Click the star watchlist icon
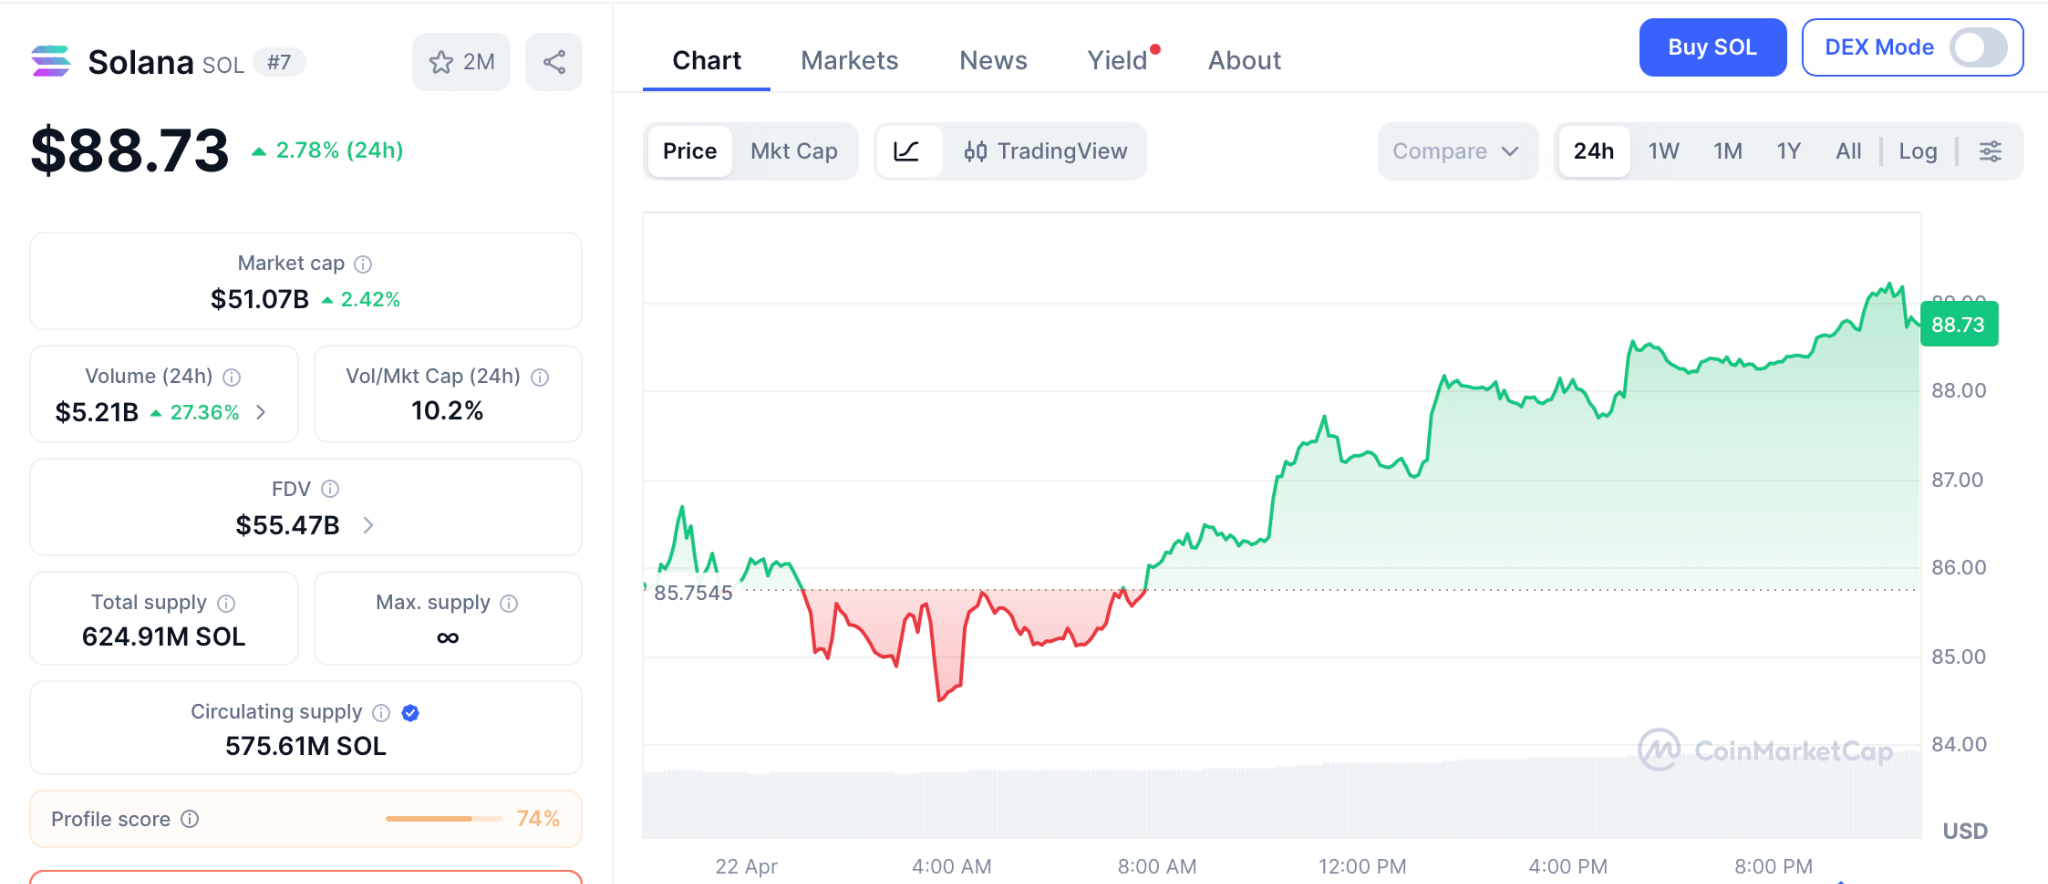2048x884 pixels. point(441,62)
